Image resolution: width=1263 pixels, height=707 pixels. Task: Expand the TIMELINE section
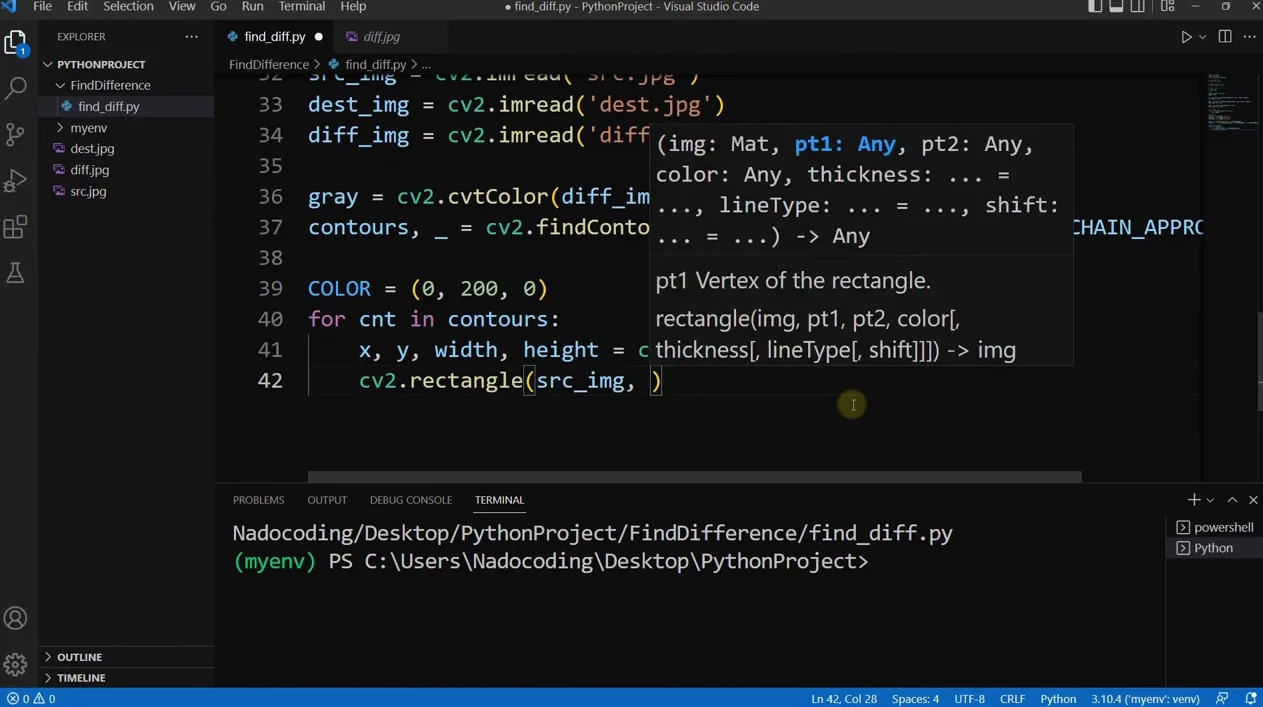point(126,678)
